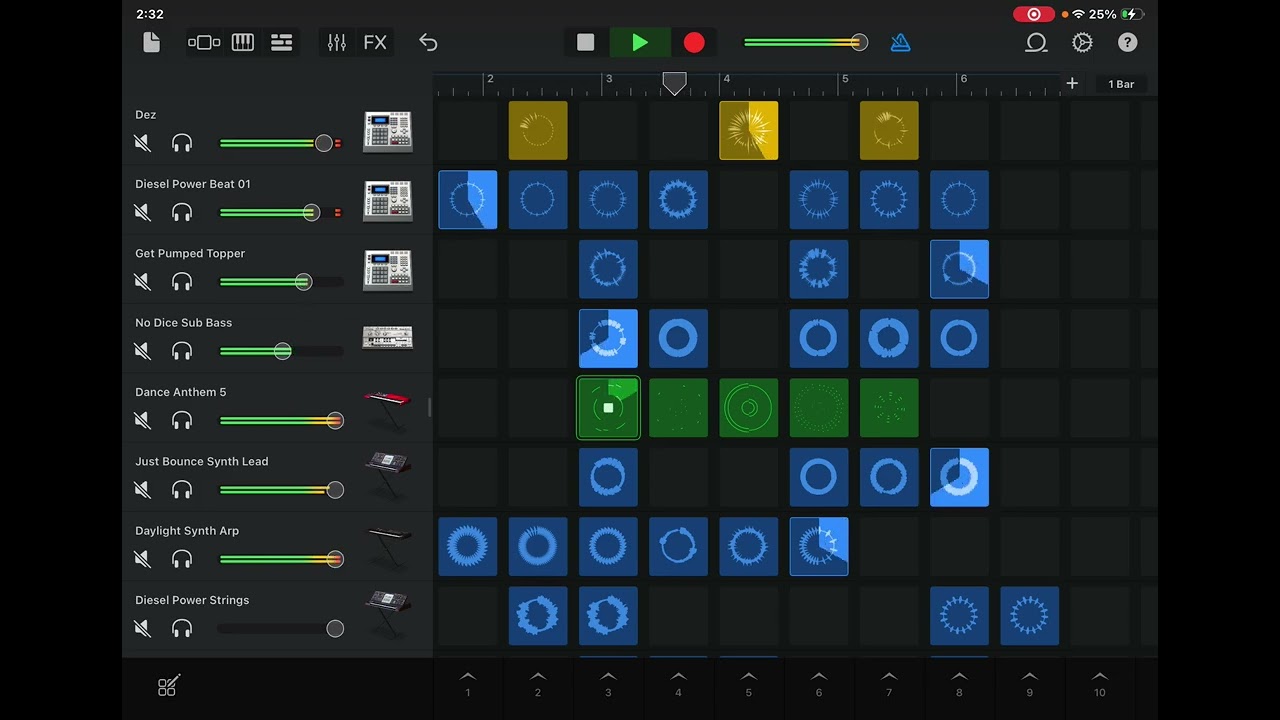Select the Just Bounce Synth Lead track name
1280x720 pixels.
click(201, 461)
